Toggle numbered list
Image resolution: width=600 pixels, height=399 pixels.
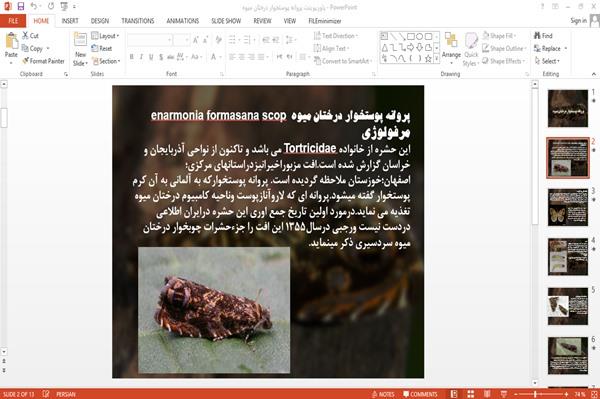point(248,40)
